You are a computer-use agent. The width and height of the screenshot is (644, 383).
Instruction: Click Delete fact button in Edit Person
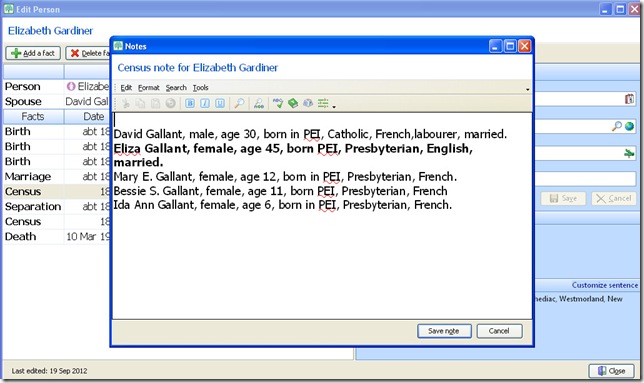click(88, 53)
